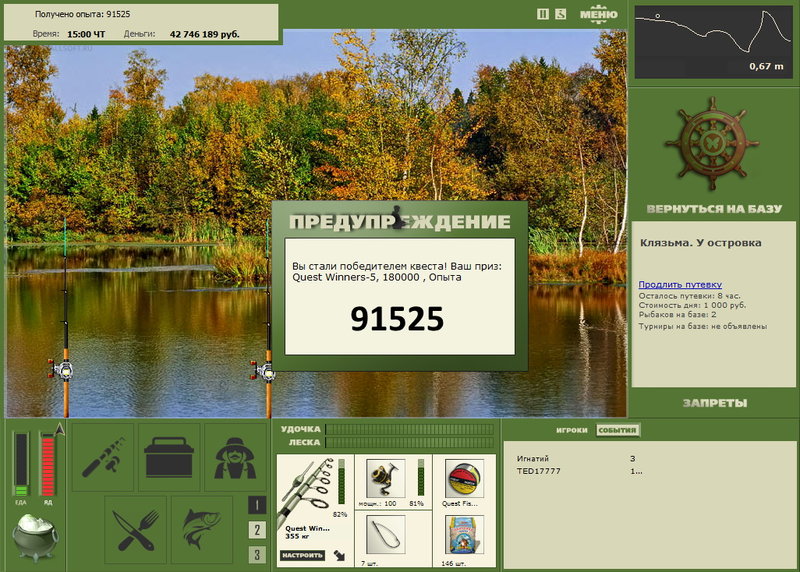800x572 pixels.
Task: Open the fishing rod tackle icon
Action: coord(103,457)
